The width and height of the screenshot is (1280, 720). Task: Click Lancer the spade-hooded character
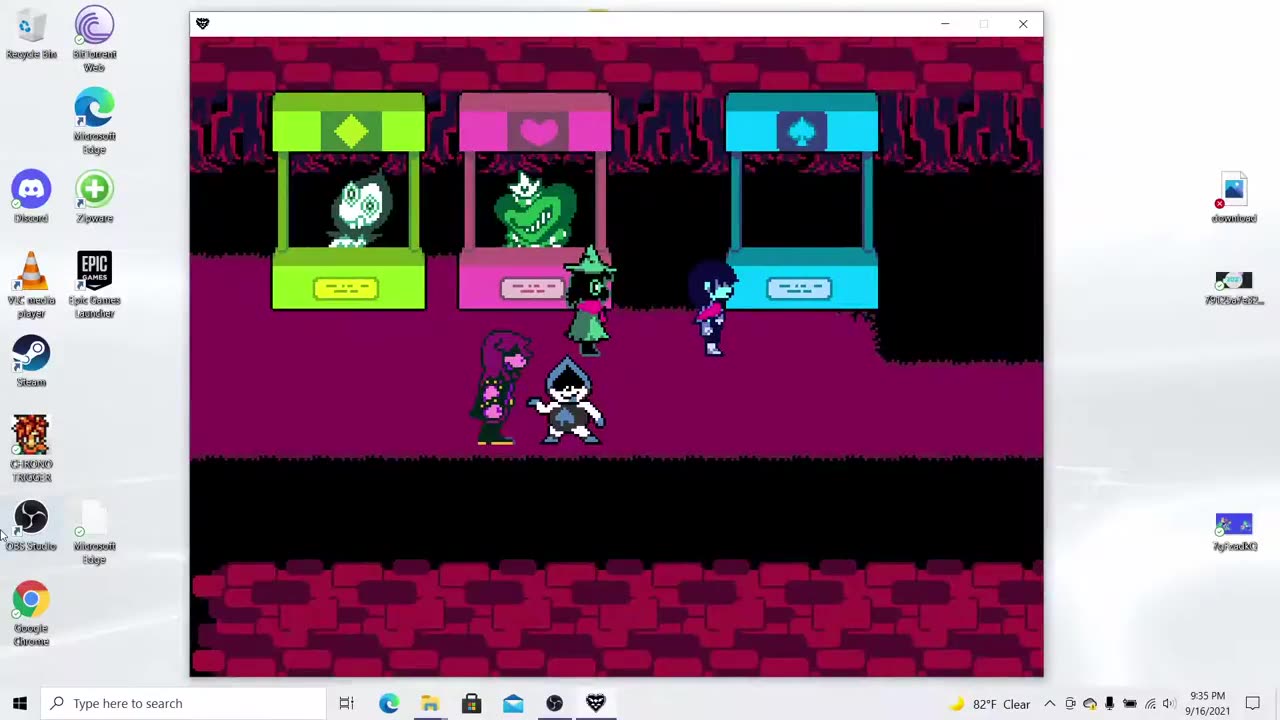coord(567,400)
